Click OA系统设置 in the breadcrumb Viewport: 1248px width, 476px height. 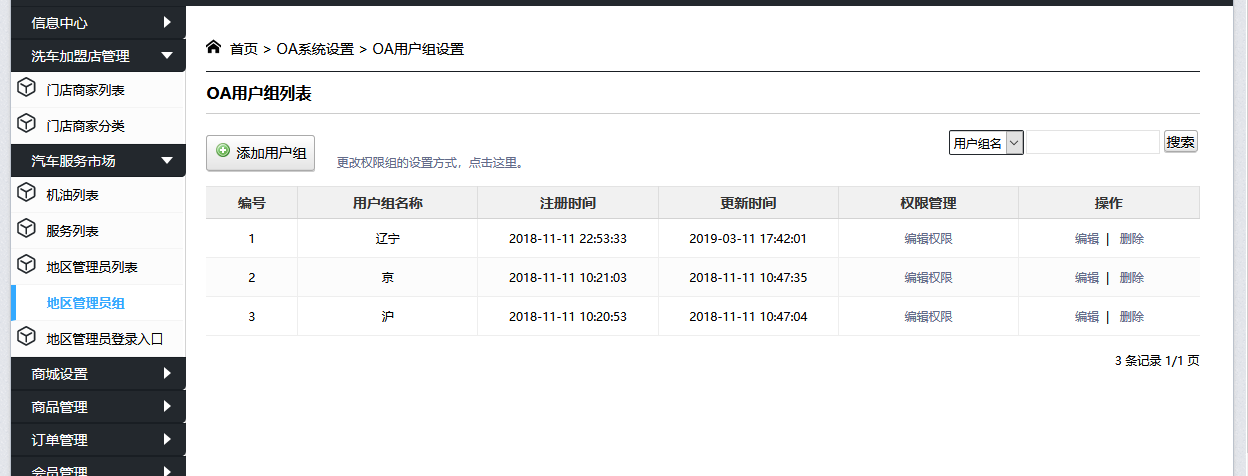pos(315,49)
